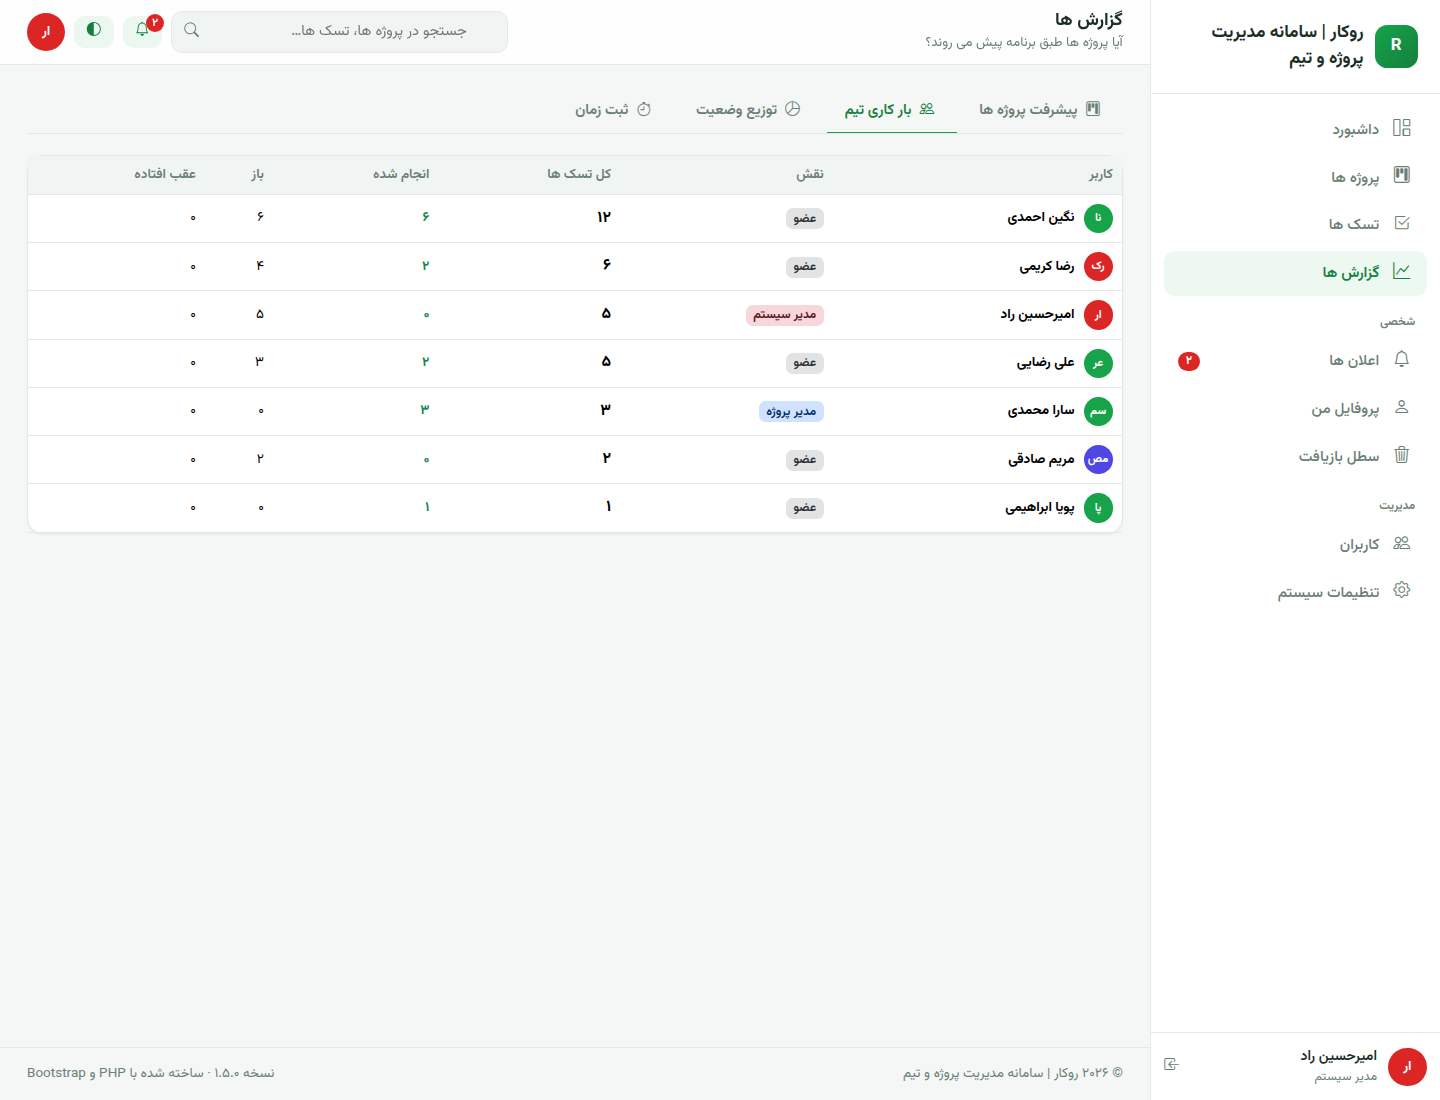Click the کل تسک ها column header
This screenshot has width=1440, height=1100.
click(579, 174)
